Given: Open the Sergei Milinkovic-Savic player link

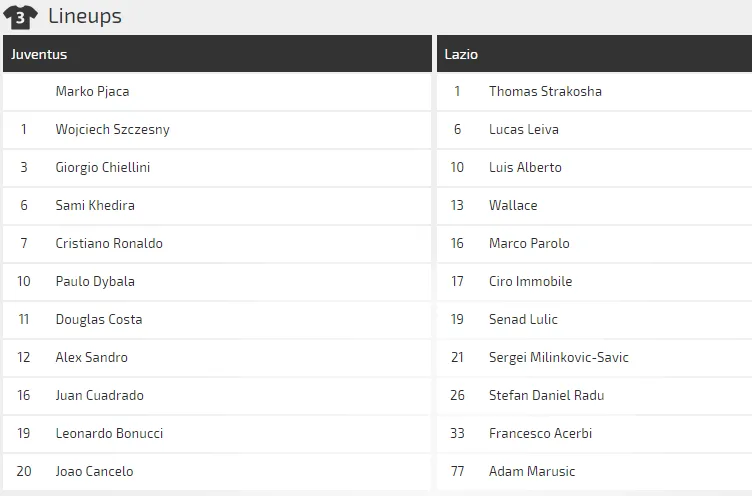Looking at the screenshot, I should pos(558,357).
